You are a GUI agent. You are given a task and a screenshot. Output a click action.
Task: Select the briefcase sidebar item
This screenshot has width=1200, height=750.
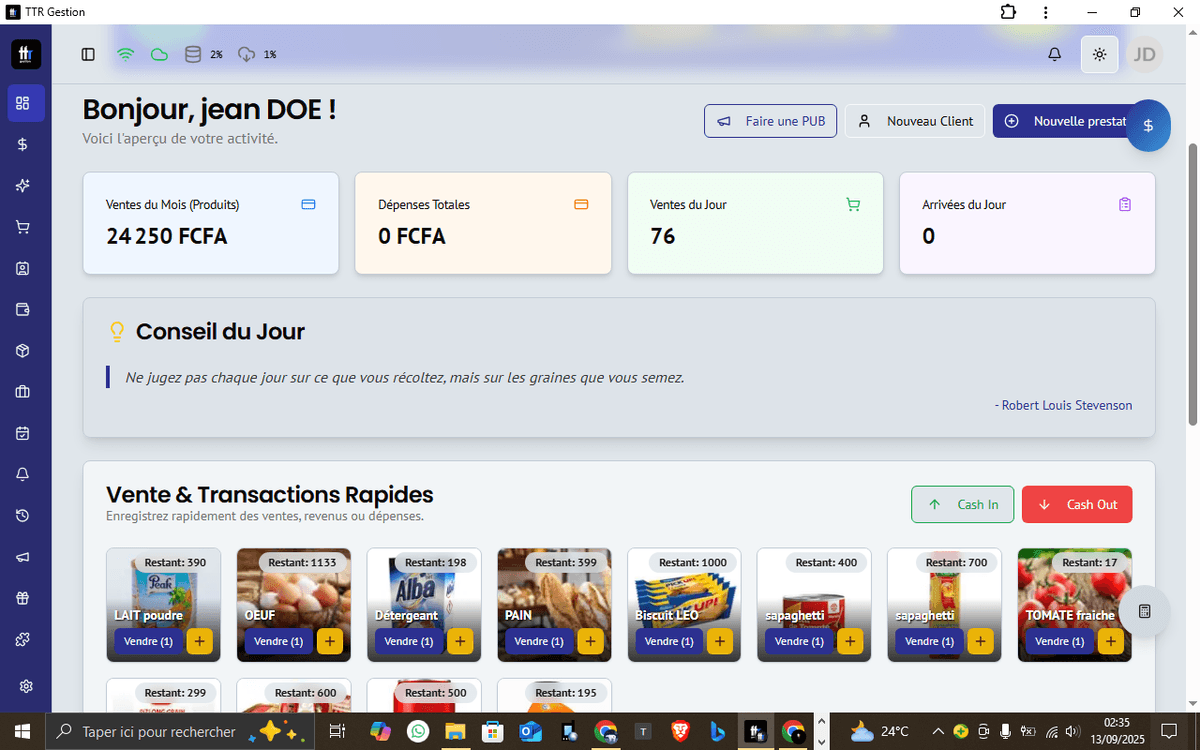coord(23,392)
